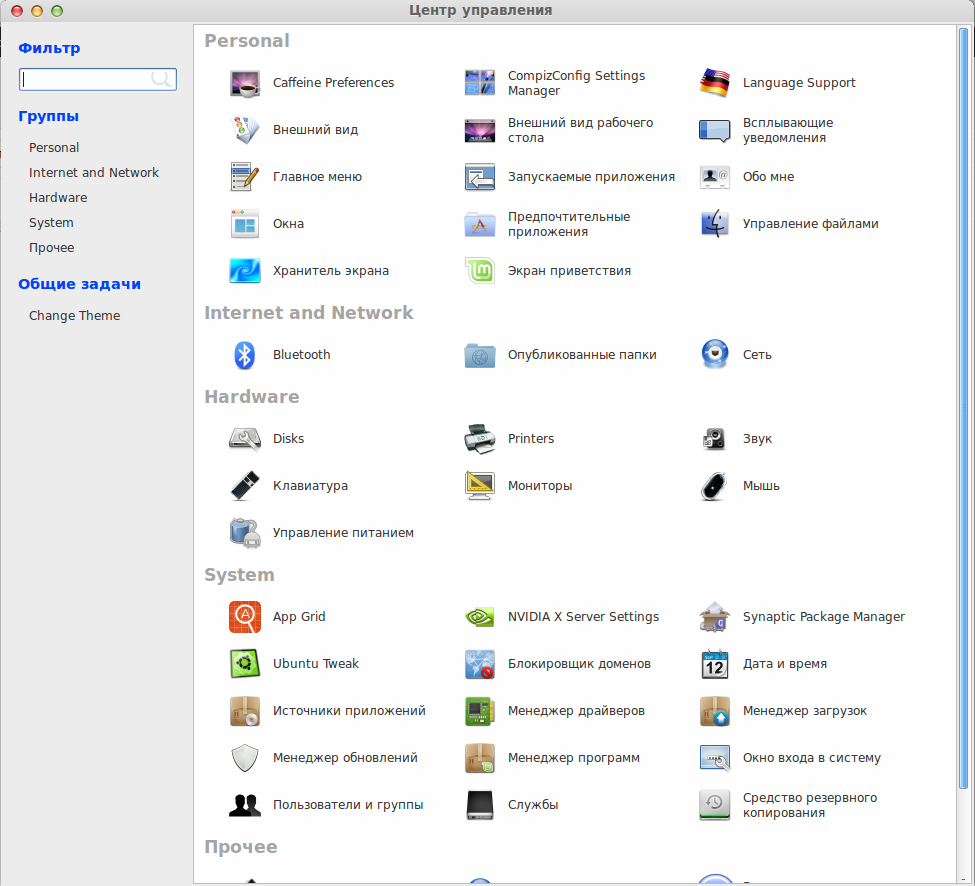Click the vertical scrollbar handle
This screenshot has height=886, width=975.
click(x=964, y=408)
